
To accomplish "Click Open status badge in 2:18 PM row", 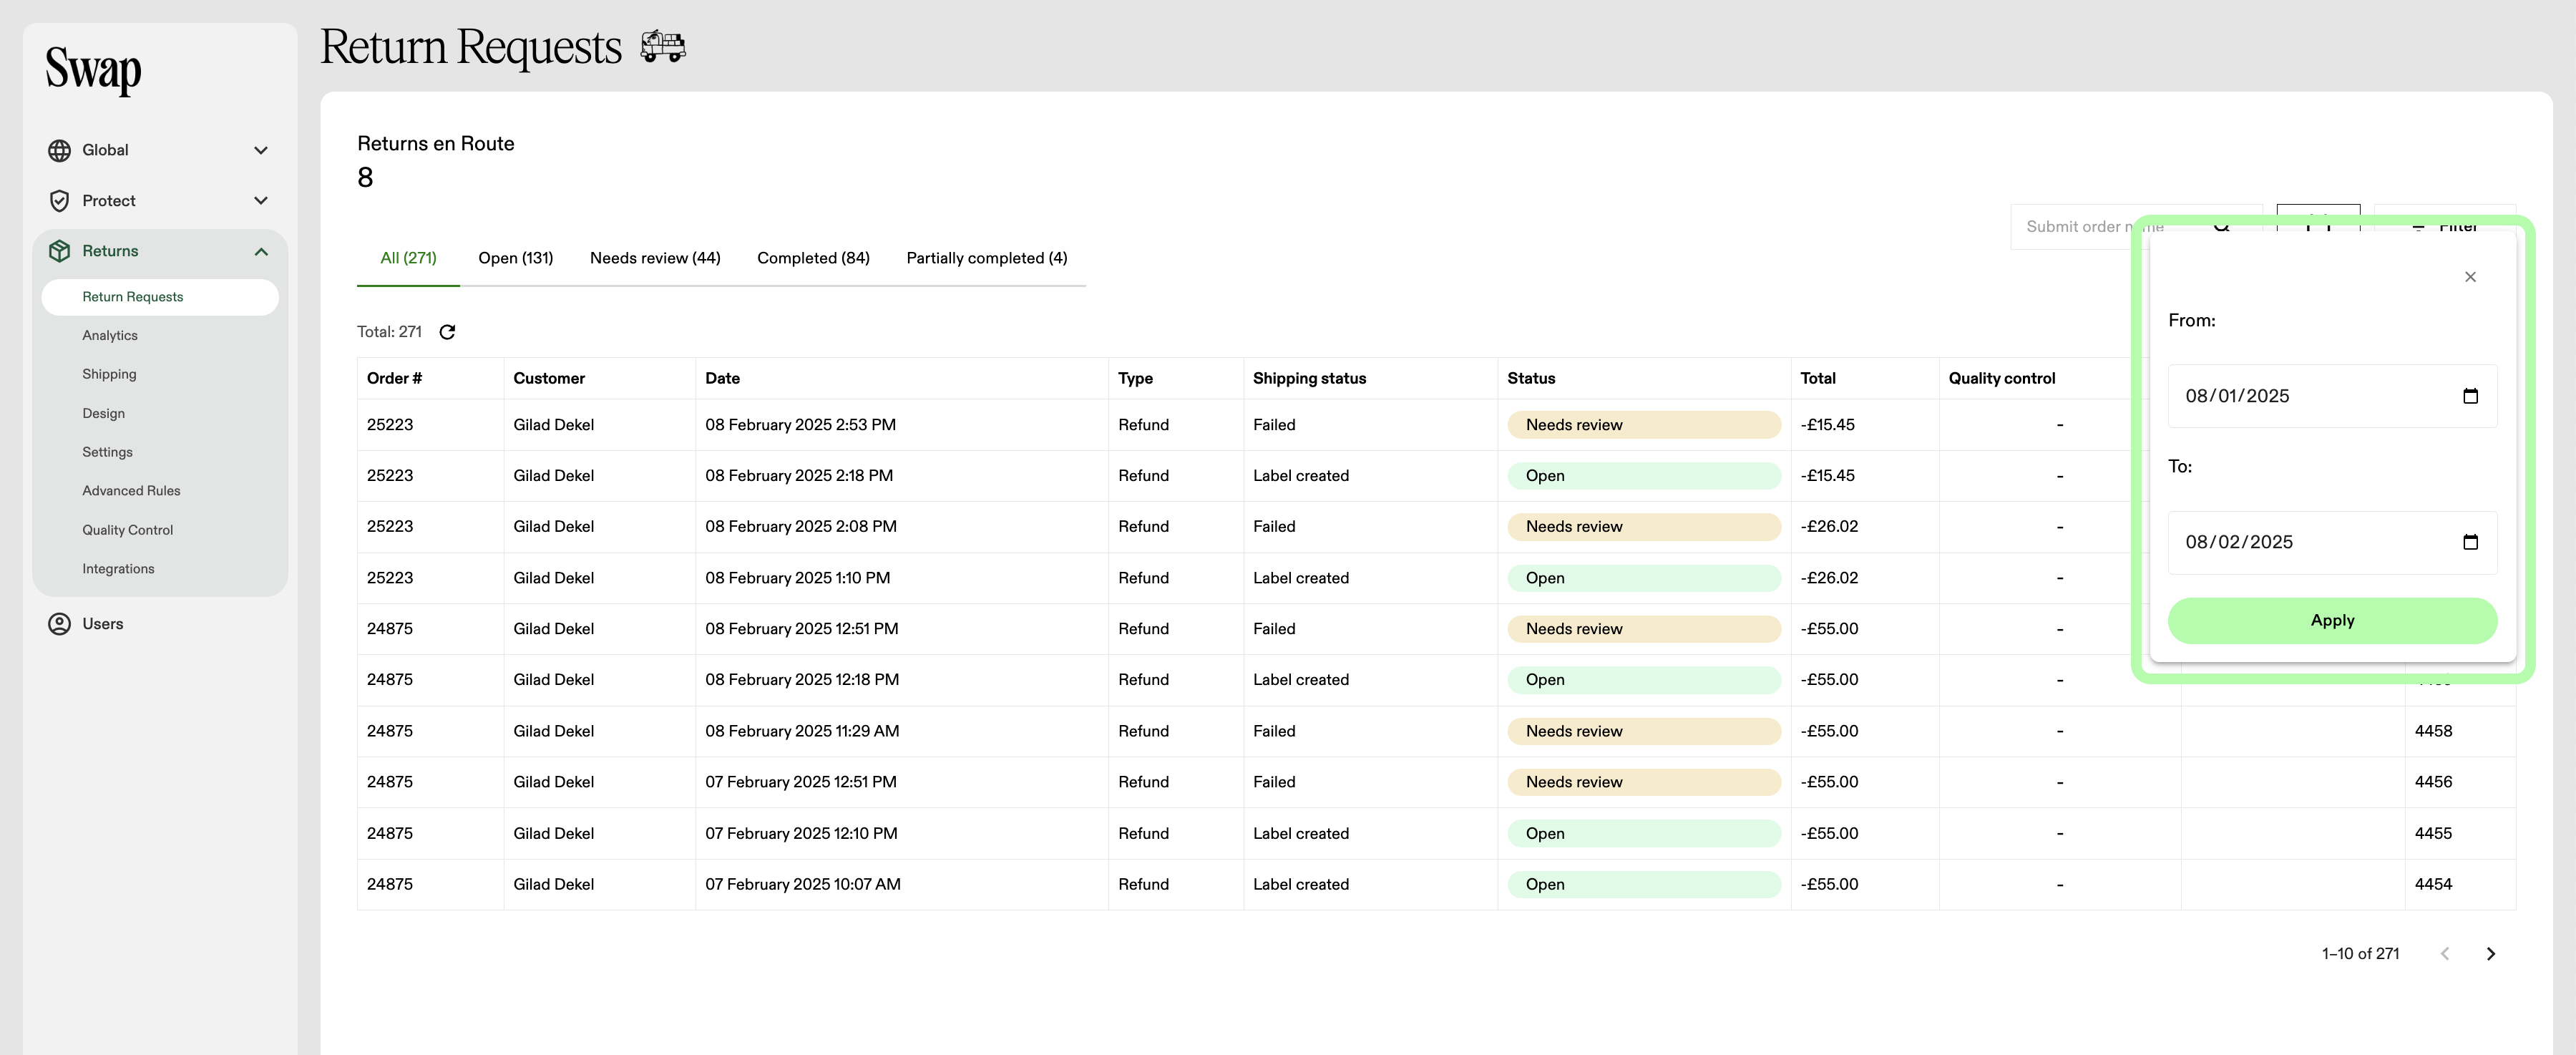I will (x=1643, y=476).
